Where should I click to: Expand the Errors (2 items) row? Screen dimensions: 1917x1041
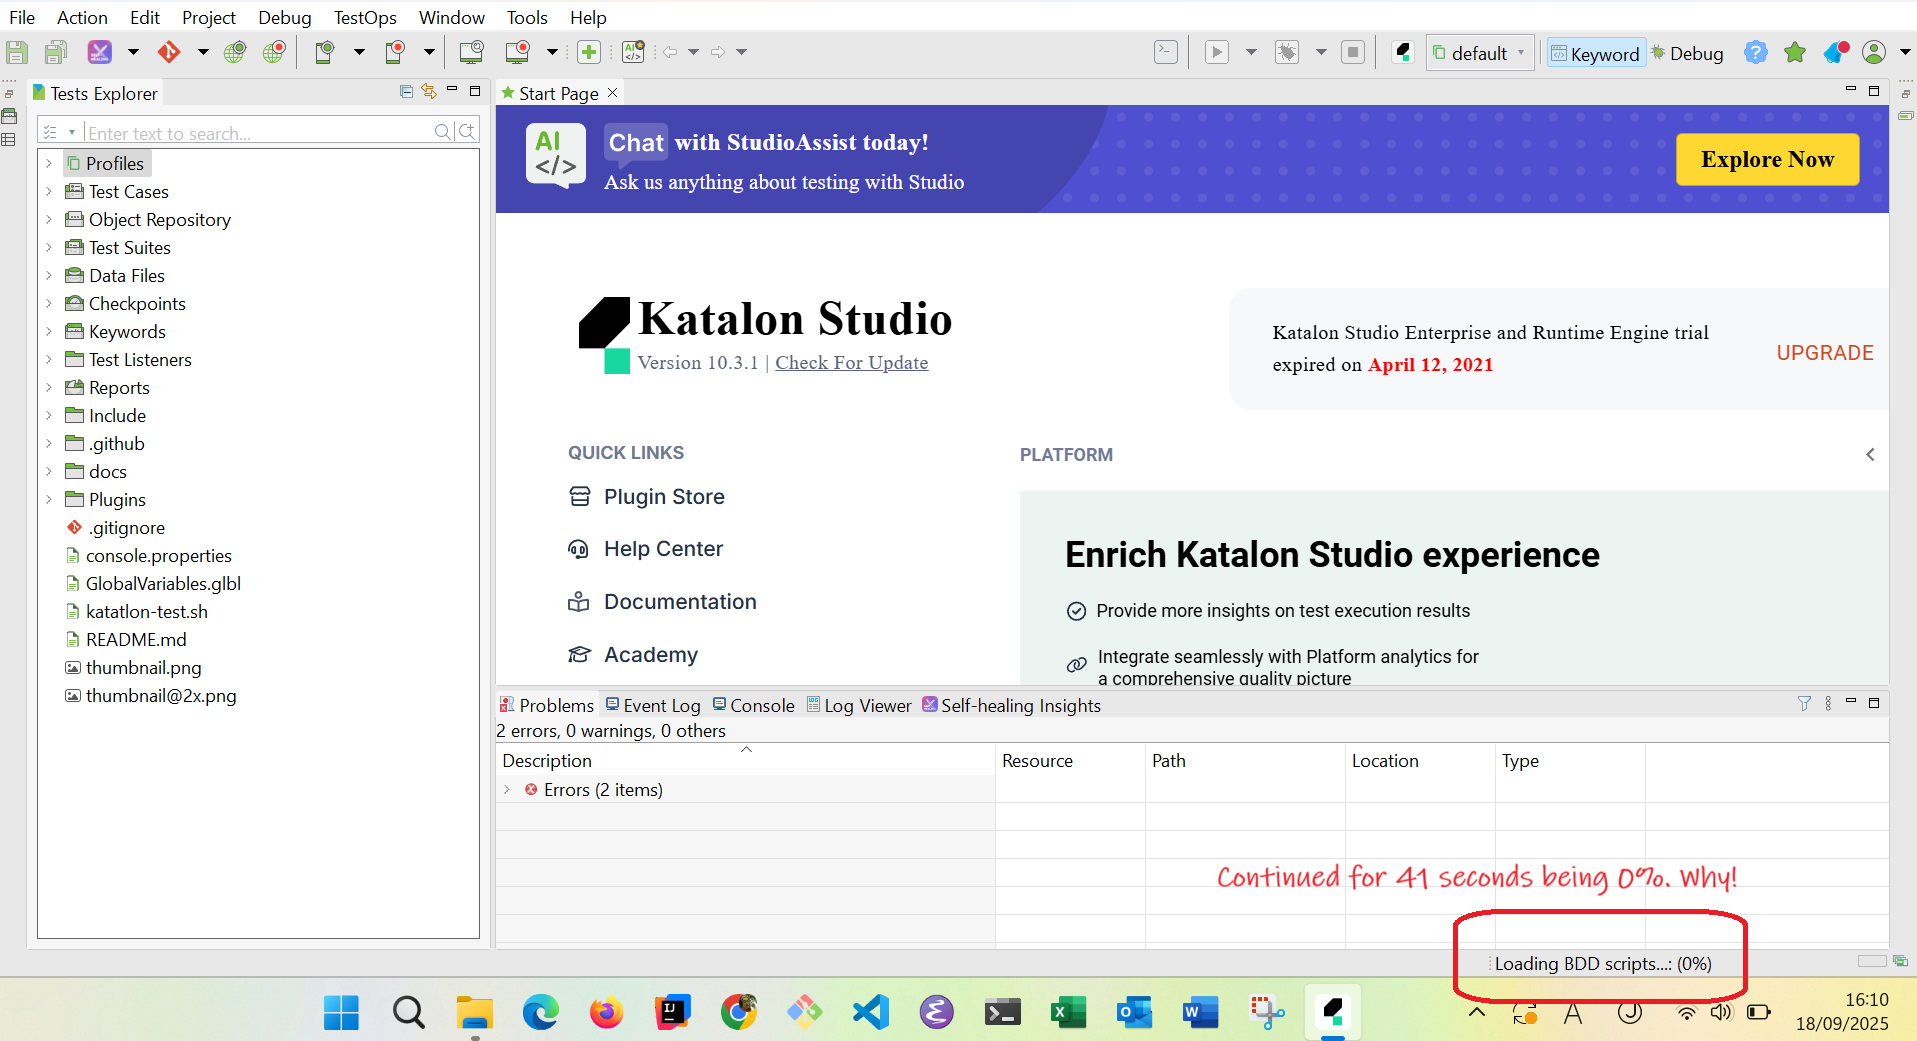[x=507, y=789]
